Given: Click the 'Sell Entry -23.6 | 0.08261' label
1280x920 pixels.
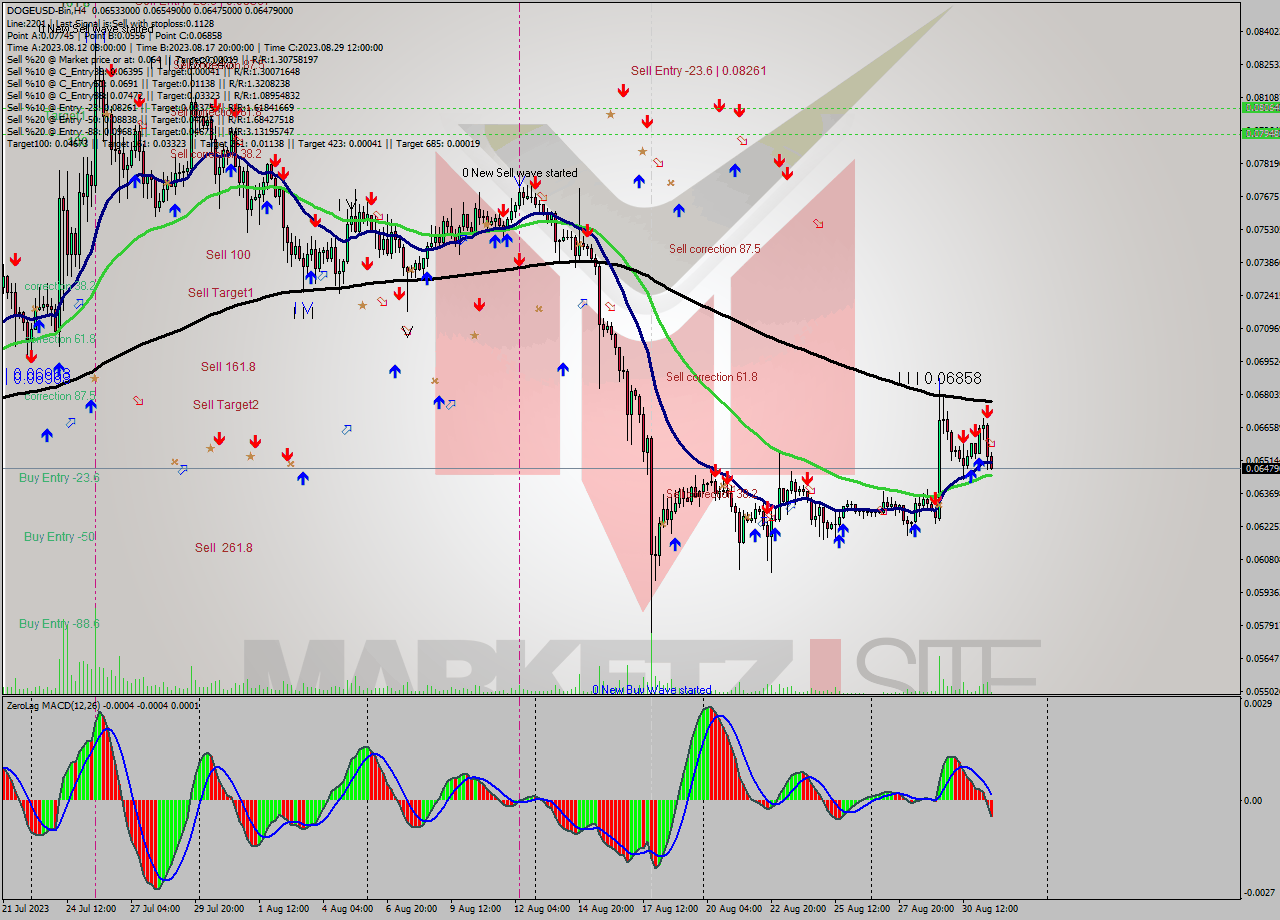Looking at the screenshot, I should tap(699, 71).
